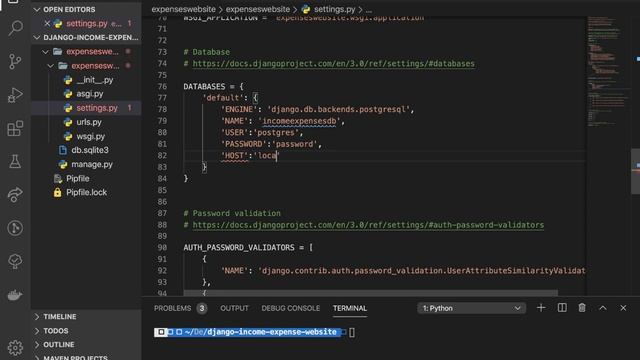This screenshot has height=360, width=640.
Task: Place cursor on 'incomeexpensesdb' value
Action: point(299,121)
